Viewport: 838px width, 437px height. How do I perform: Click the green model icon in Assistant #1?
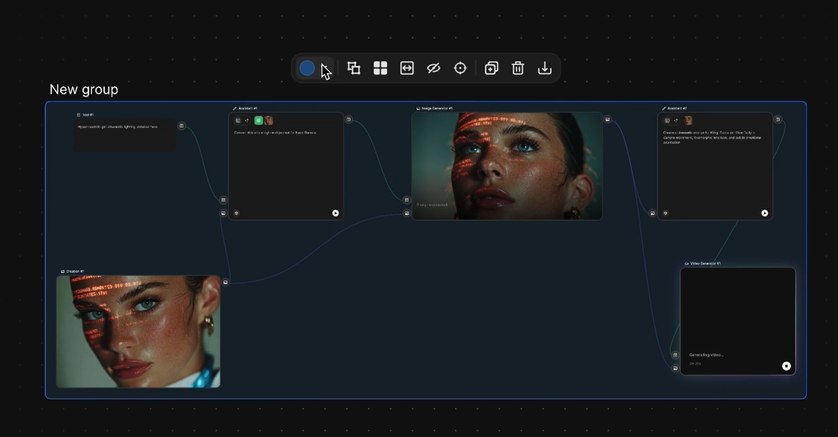[258, 120]
